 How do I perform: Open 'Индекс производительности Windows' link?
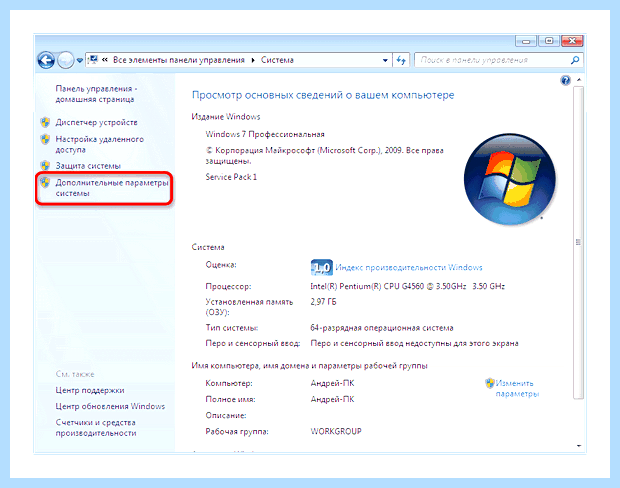click(409, 268)
